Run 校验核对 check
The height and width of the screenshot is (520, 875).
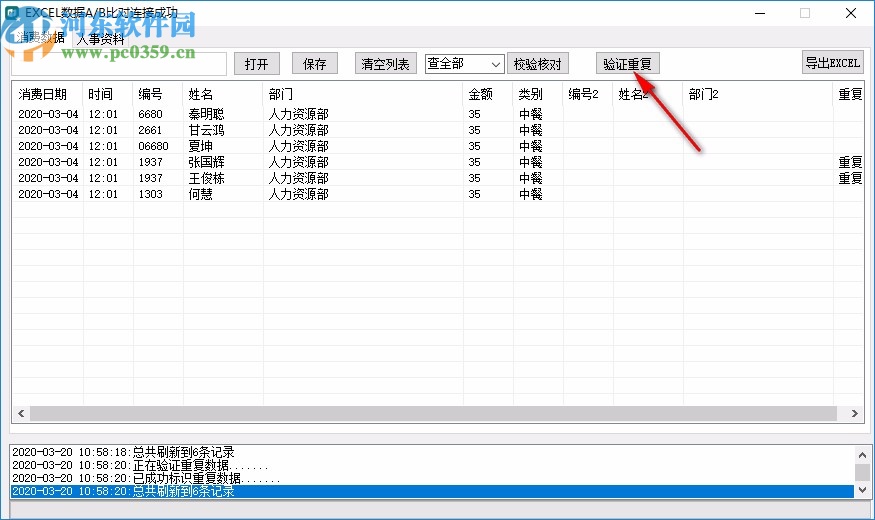click(538, 64)
